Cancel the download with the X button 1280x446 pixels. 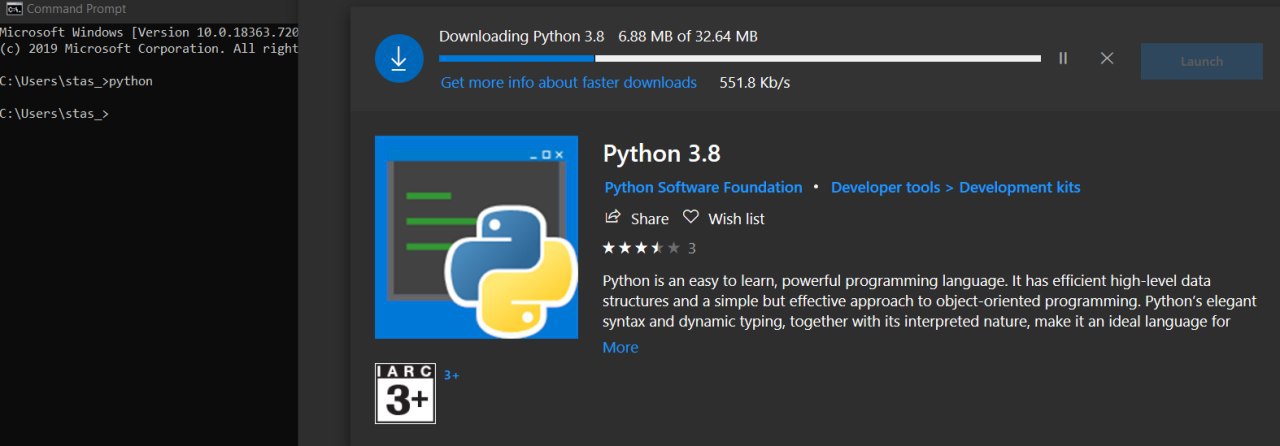click(1107, 58)
